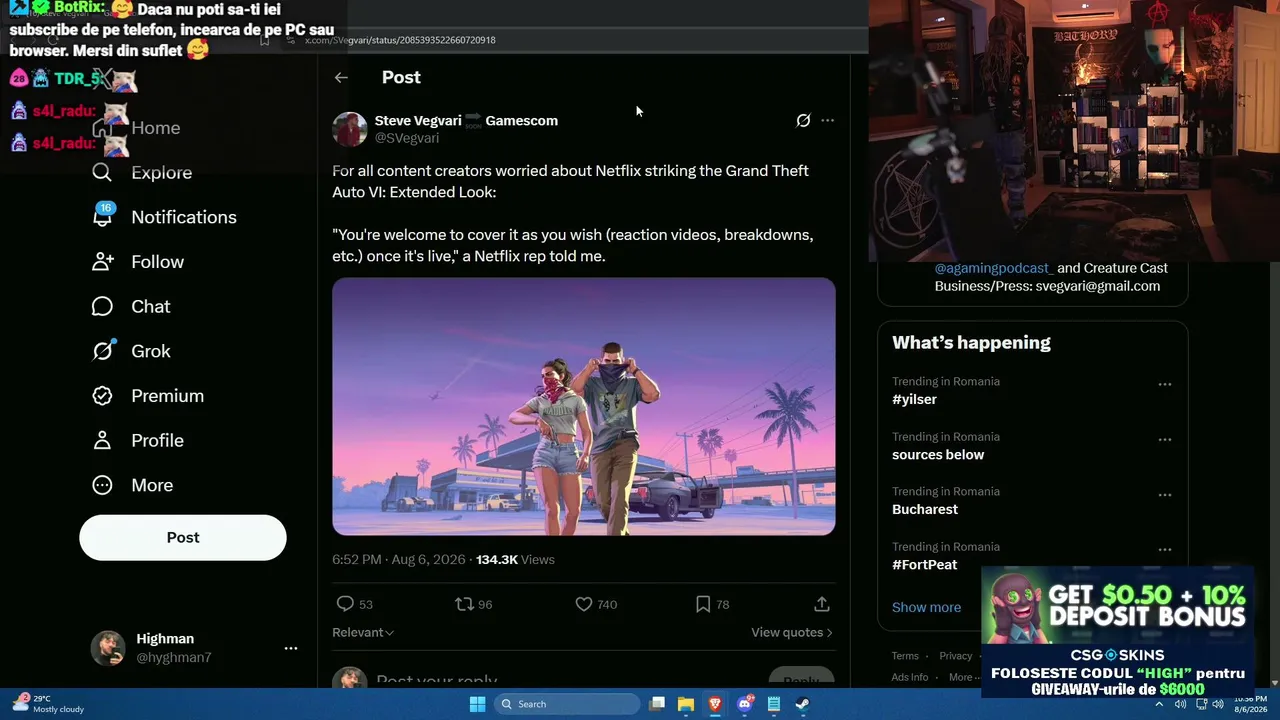Open Task View on the taskbar
Viewport: 1280px width, 720px height.
657,704
